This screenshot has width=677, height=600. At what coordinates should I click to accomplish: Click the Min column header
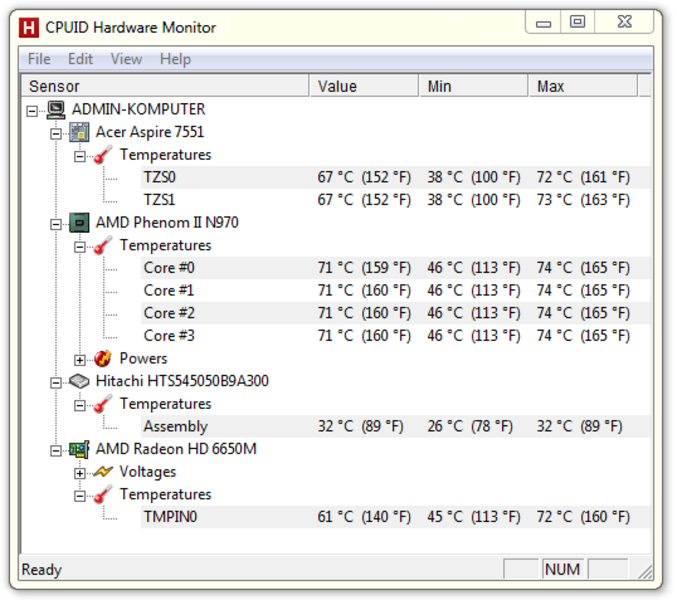[x=474, y=86]
